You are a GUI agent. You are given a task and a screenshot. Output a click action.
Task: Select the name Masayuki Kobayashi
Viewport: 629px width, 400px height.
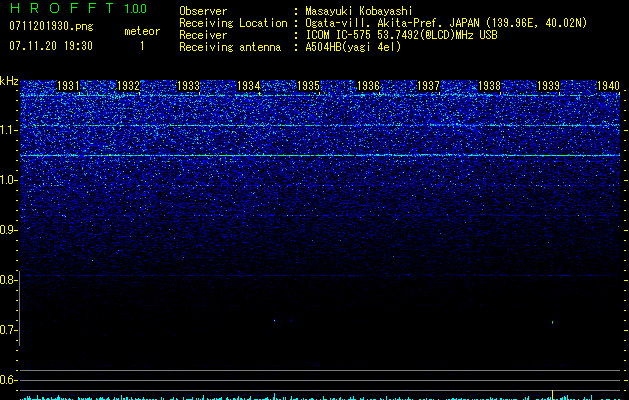359,12
